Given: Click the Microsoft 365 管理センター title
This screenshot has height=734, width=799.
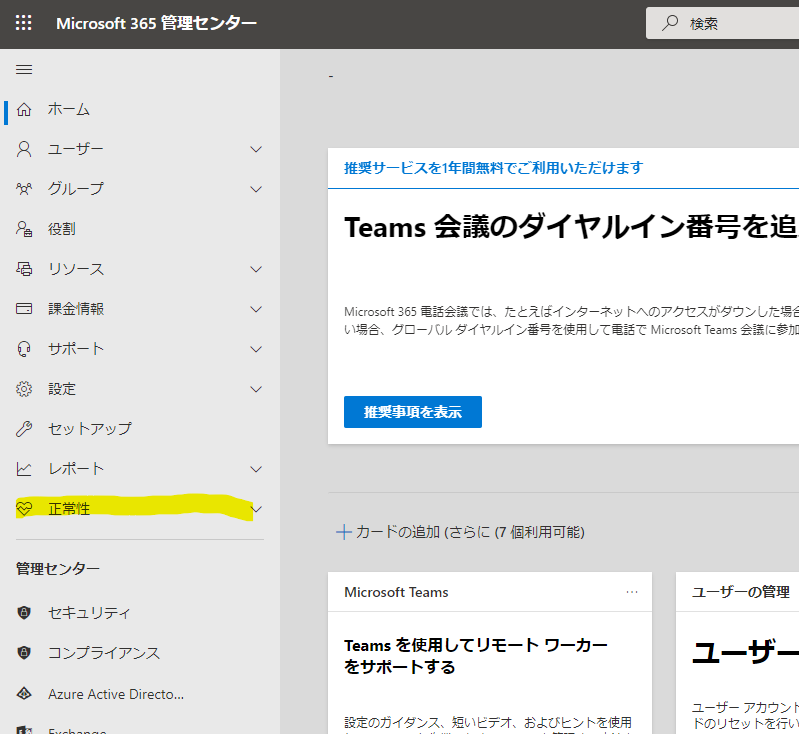Looking at the screenshot, I should coord(156,23).
